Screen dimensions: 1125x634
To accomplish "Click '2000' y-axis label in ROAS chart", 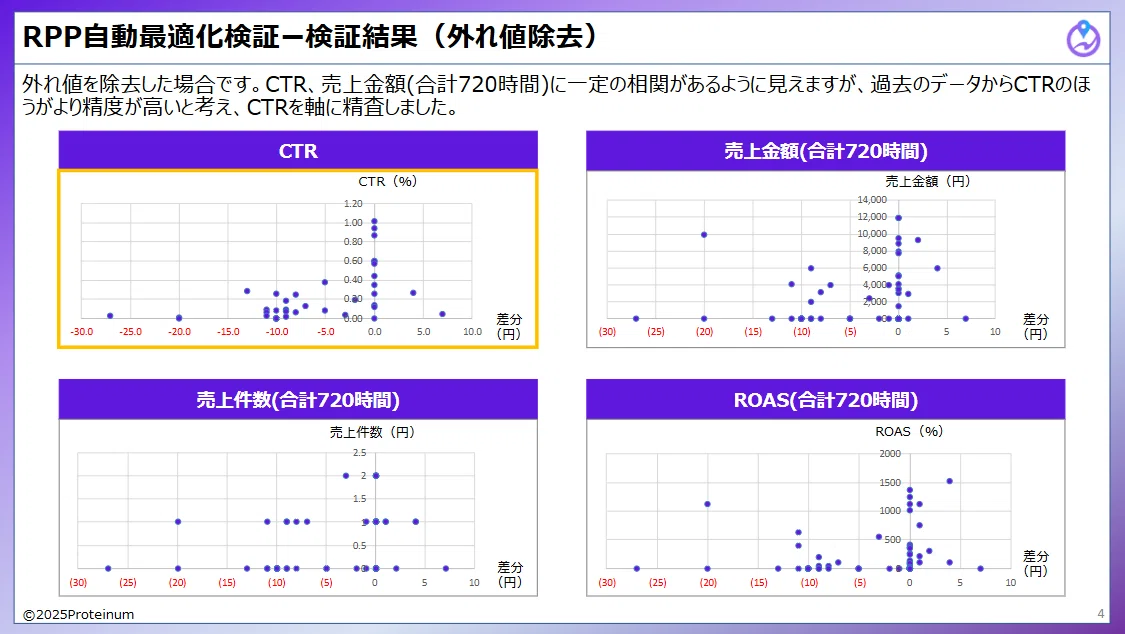I will [890, 453].
